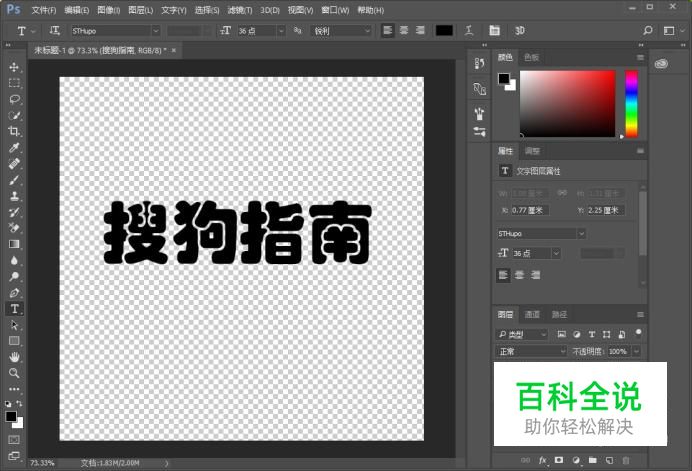Screen dimensions: 692x471
Task: Toggle text orientation in options bar
Action: coord(54,30)
